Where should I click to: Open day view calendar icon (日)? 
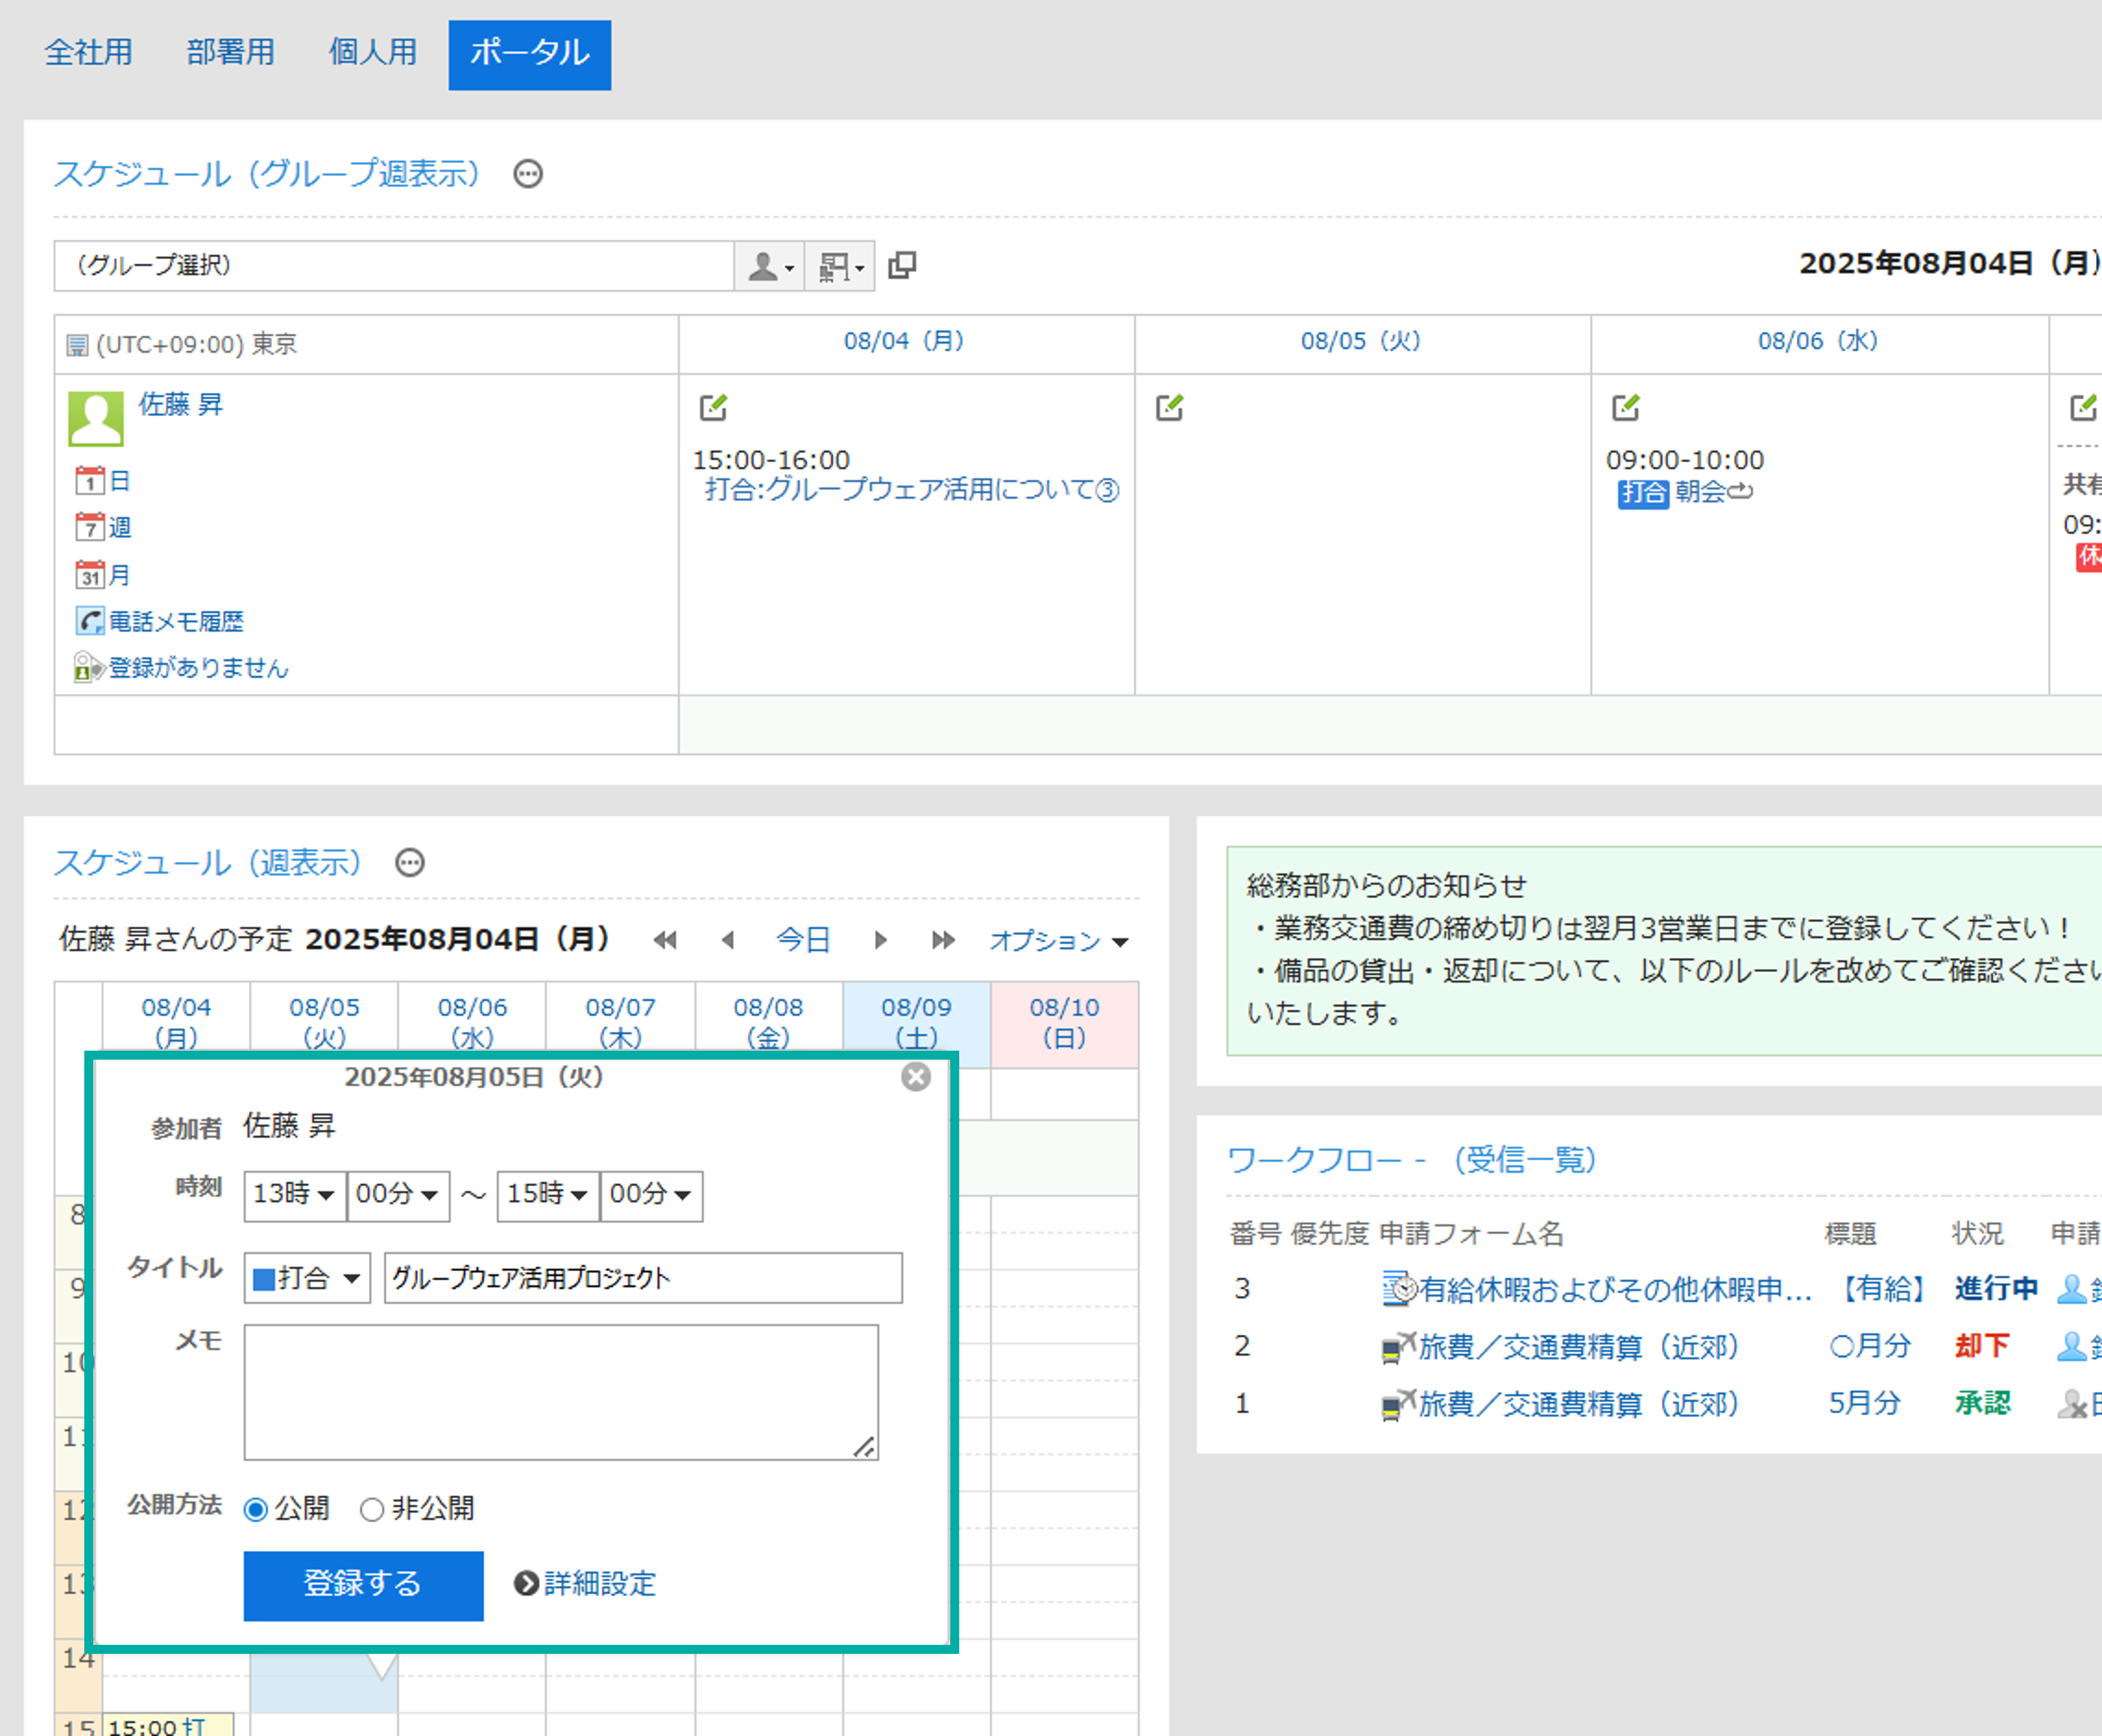pyautogui.click(x=90, y=481)
